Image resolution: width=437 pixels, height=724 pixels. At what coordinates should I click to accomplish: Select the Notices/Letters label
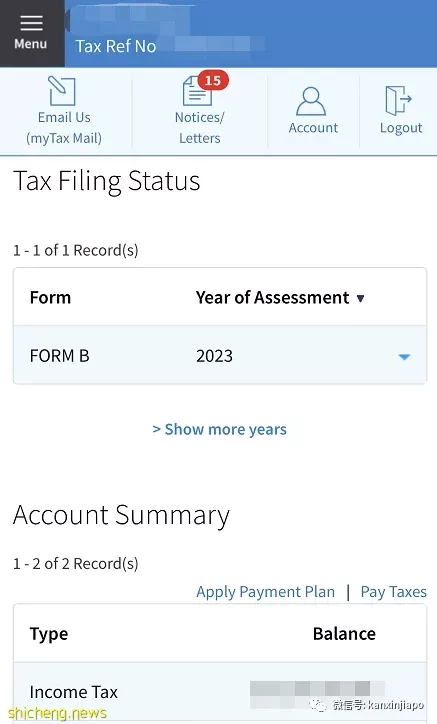click(200, 128)
